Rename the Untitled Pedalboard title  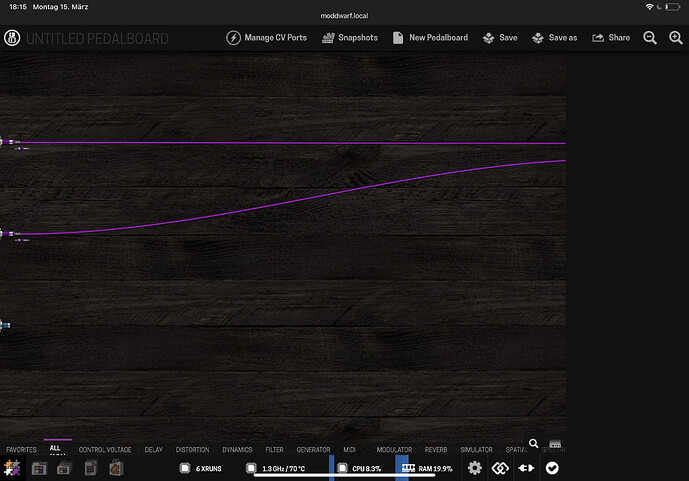pos(97,39)
